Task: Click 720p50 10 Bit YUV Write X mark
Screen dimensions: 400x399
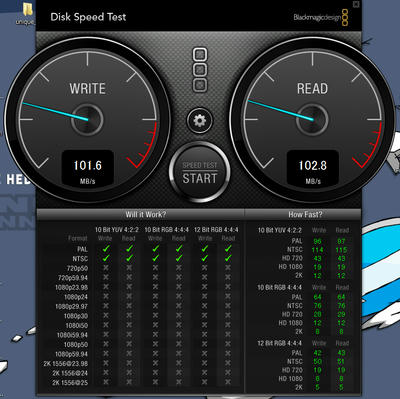Action: pyautogui.click(x=106, y=268)
